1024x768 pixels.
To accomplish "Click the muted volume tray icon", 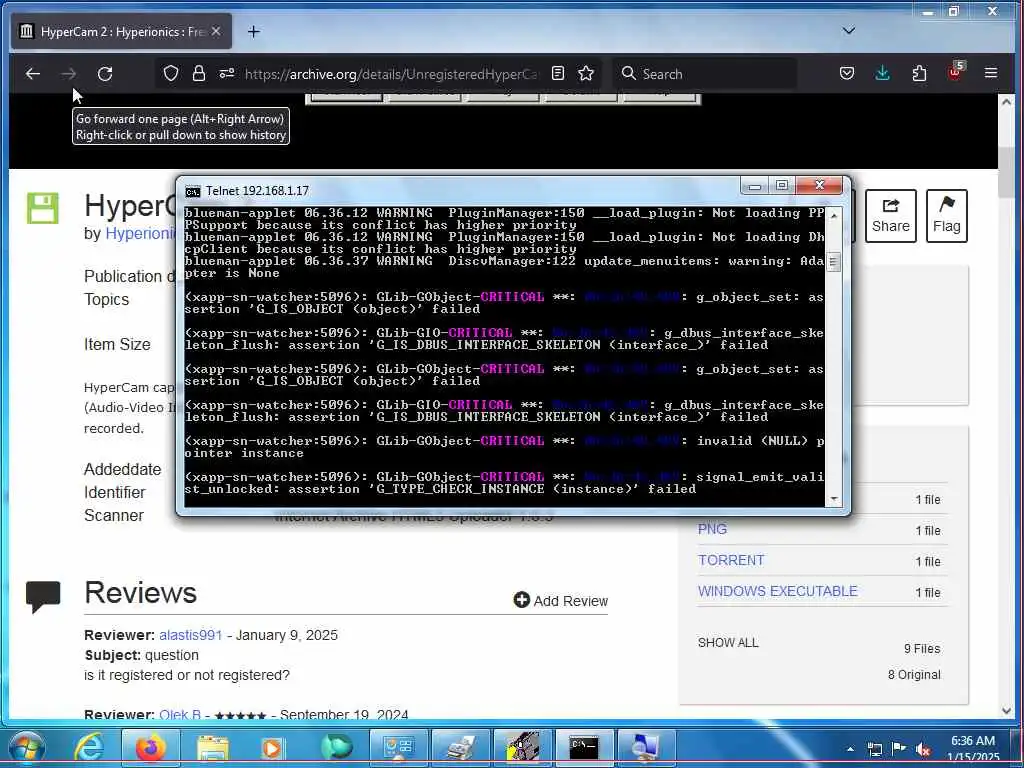I will (x=923, y=750).
